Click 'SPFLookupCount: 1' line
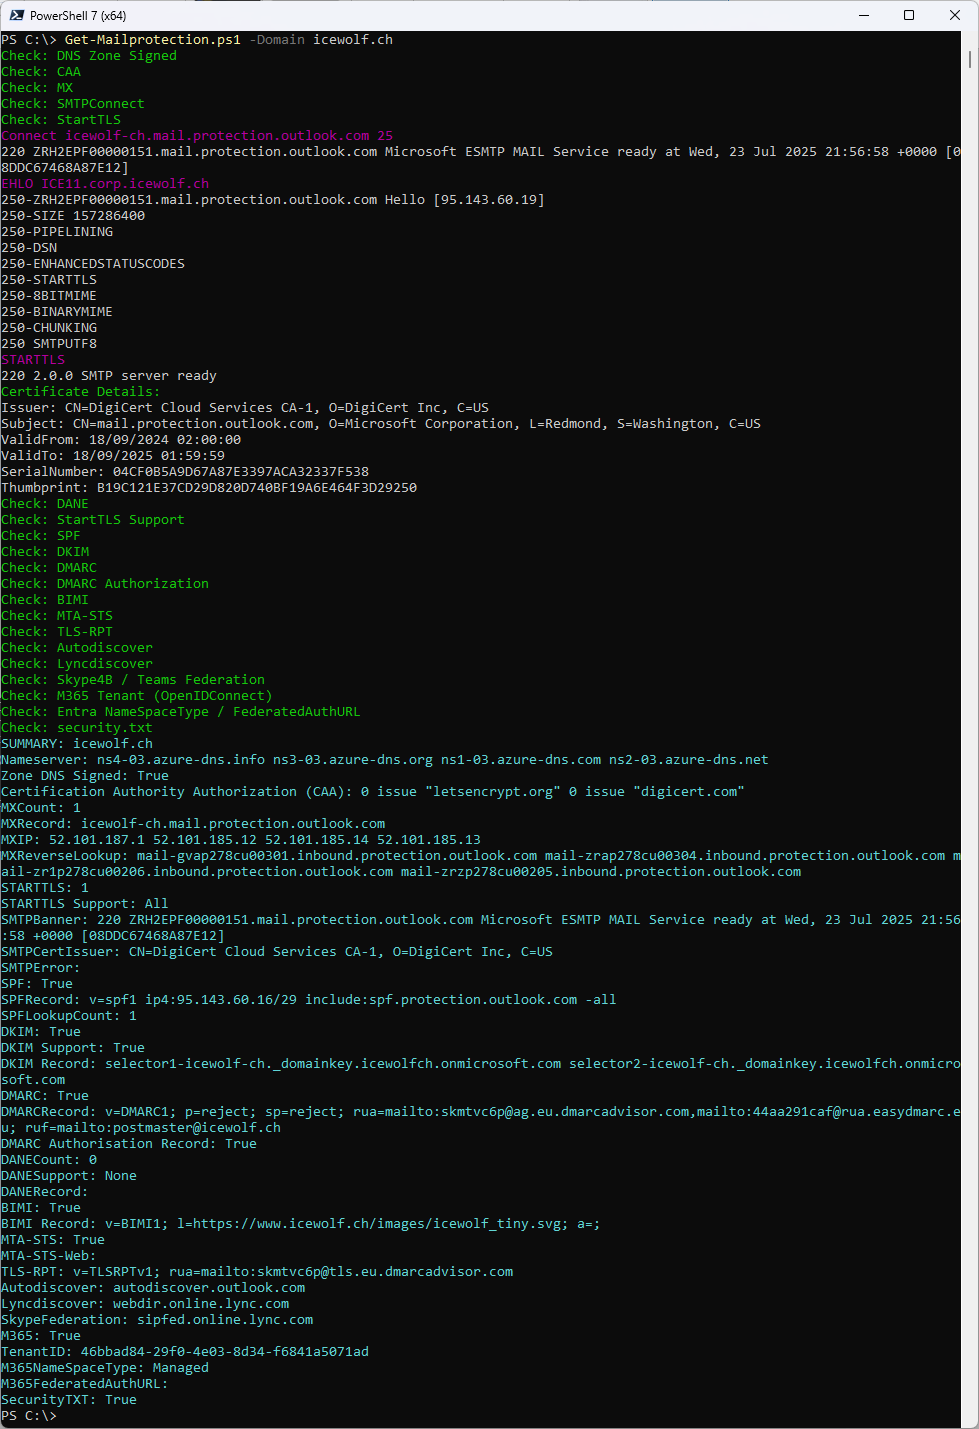This screenshot has width=979, height=1429. click(69, 1016)
